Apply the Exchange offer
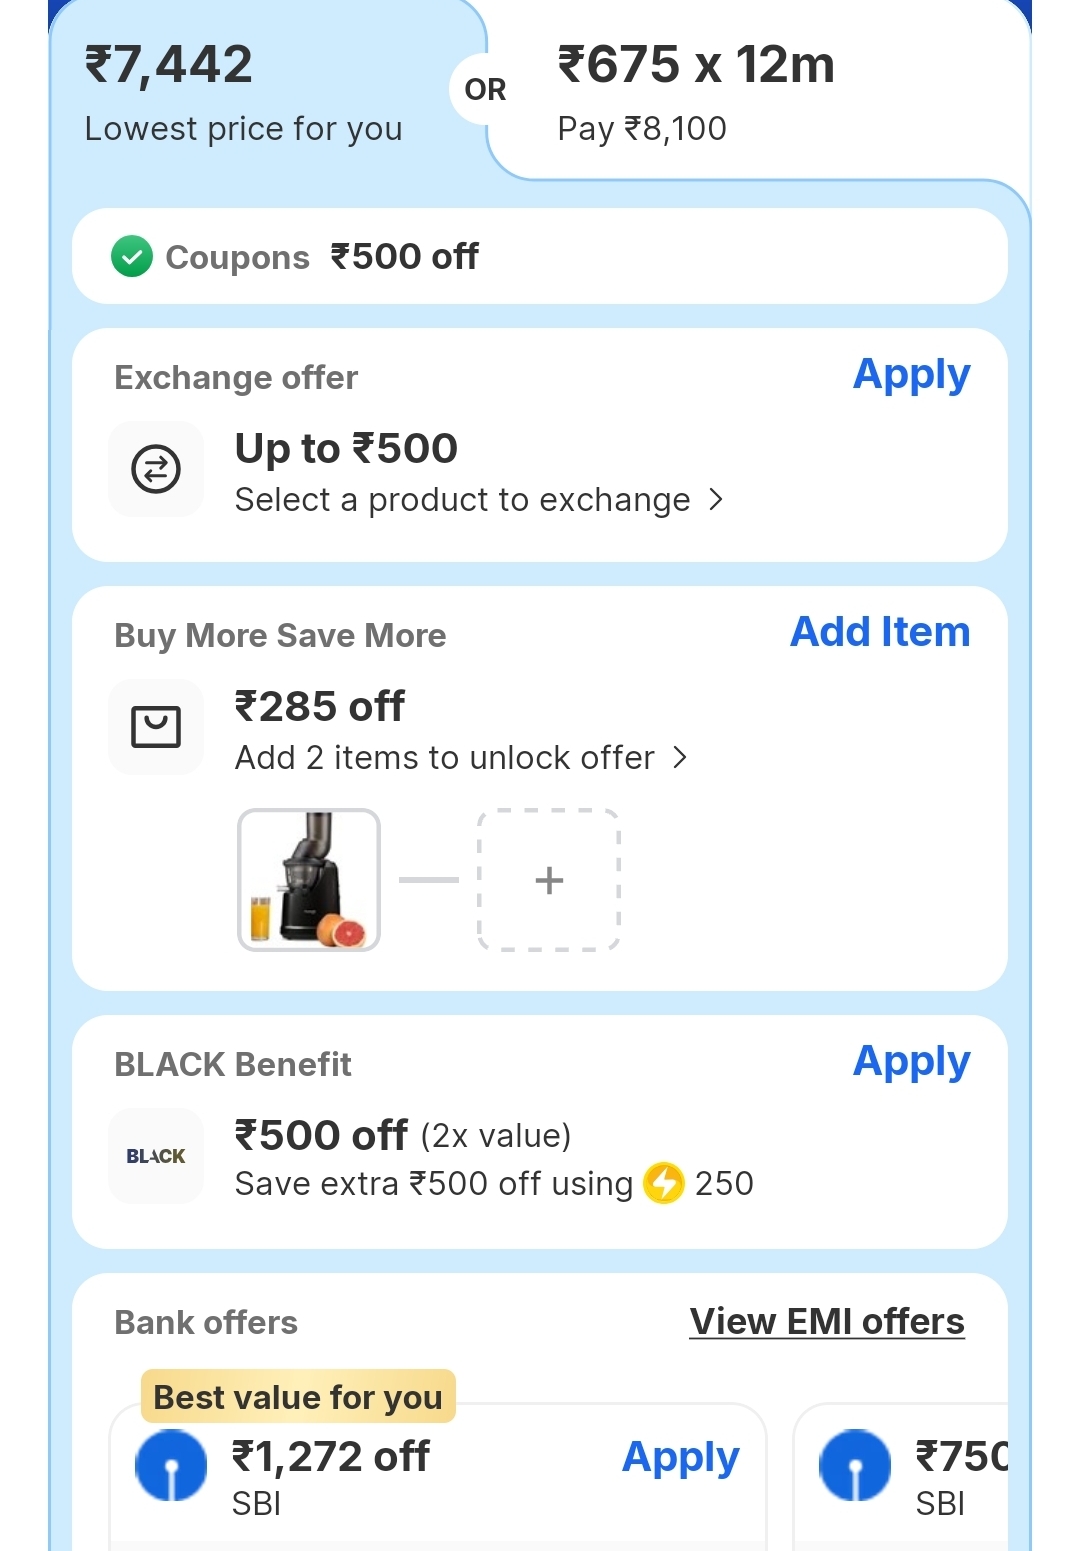Viewport: 1080px width, 1551px height. [x=911, y=375]
